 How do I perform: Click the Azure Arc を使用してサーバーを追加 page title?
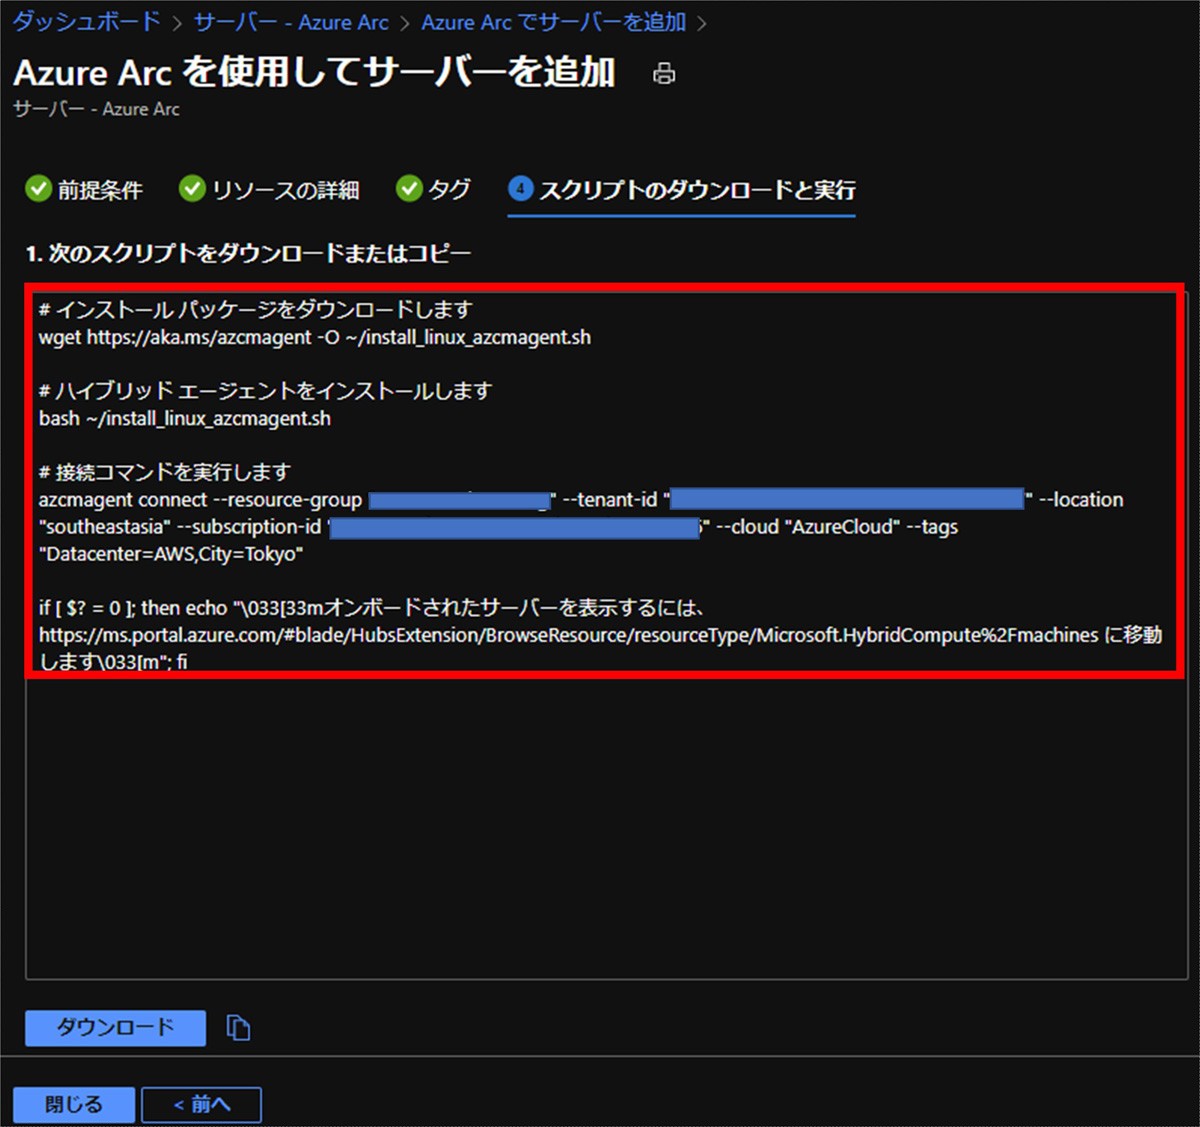click(314, 73)
